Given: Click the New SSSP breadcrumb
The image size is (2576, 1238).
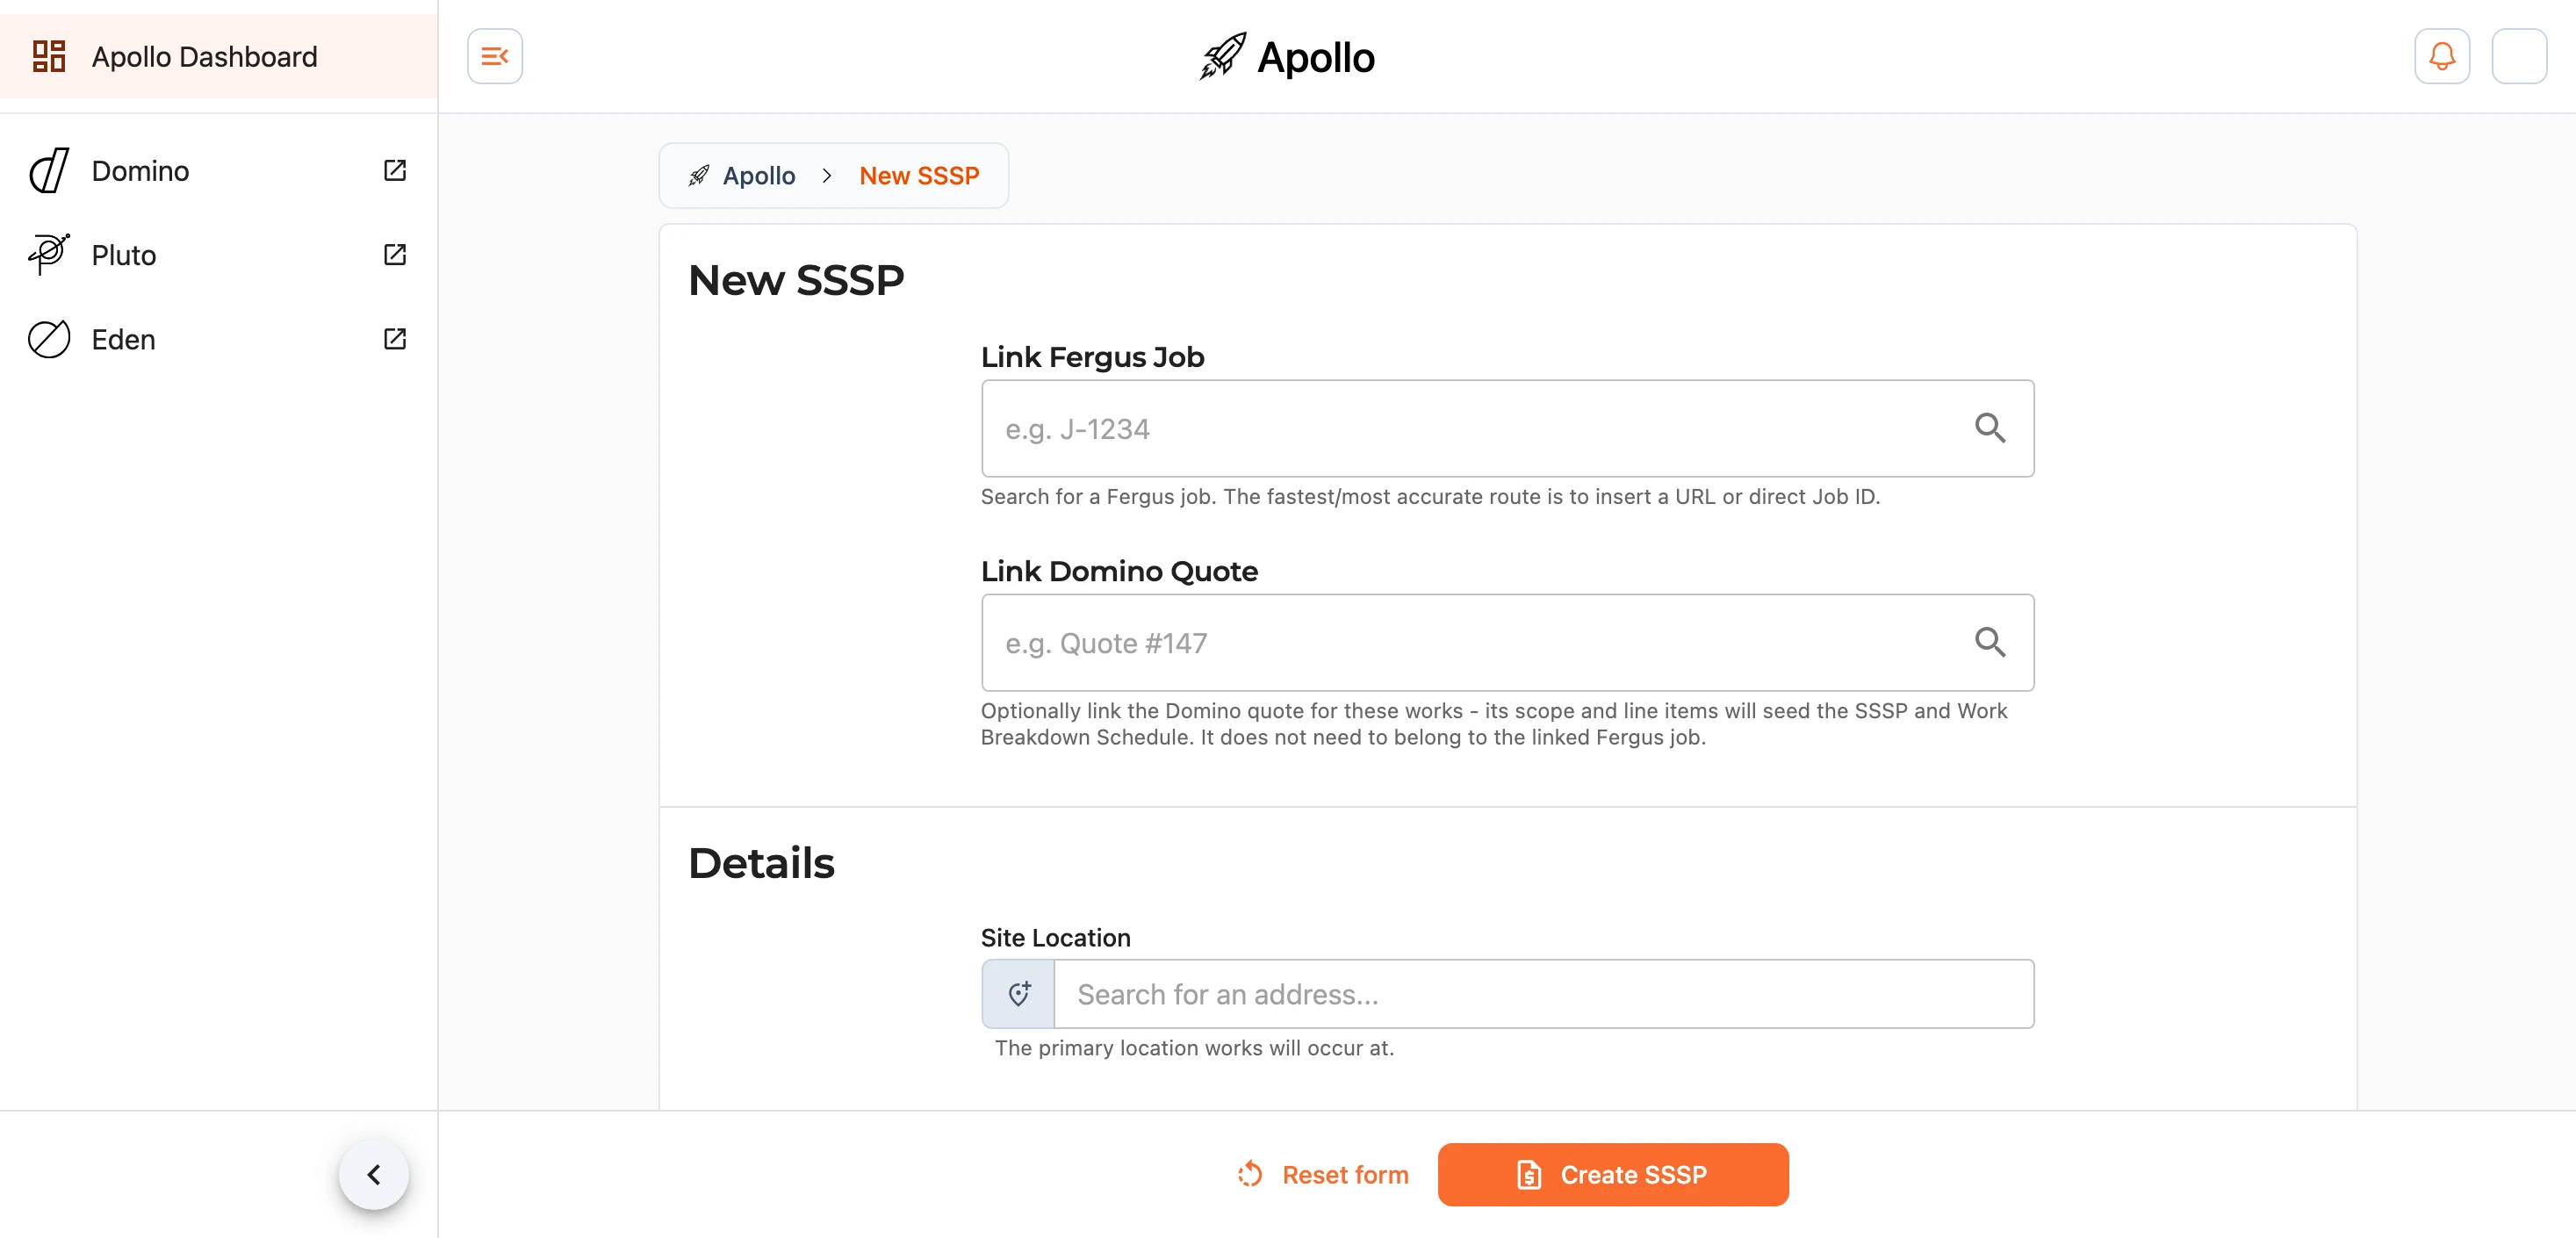Looking at the screenshot, I should click(919, 176).
